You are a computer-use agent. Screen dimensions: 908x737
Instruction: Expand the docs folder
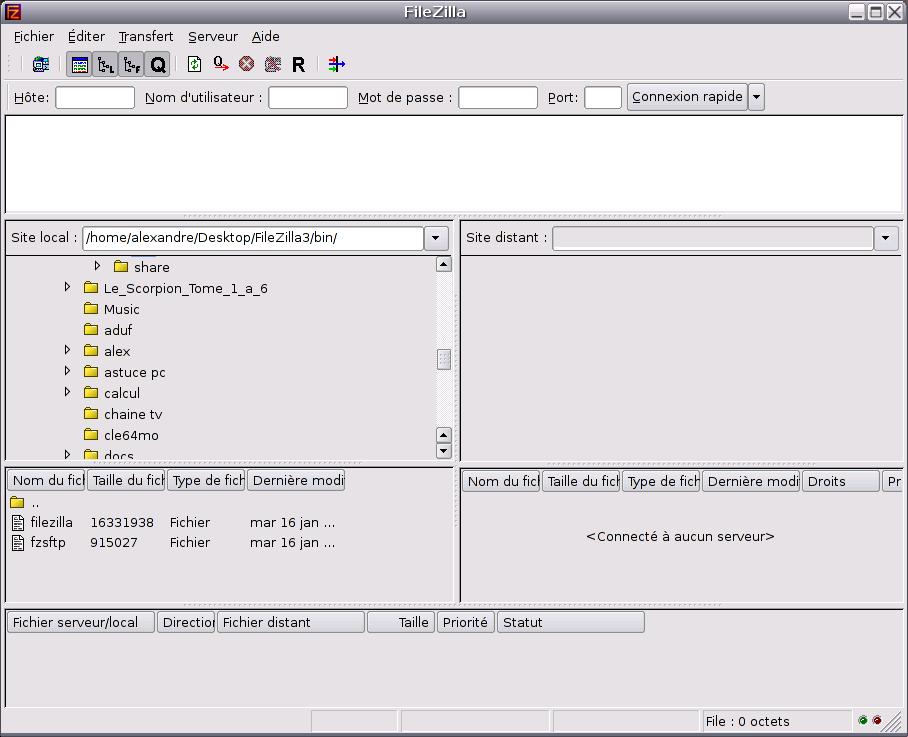(x=67, y=454)
